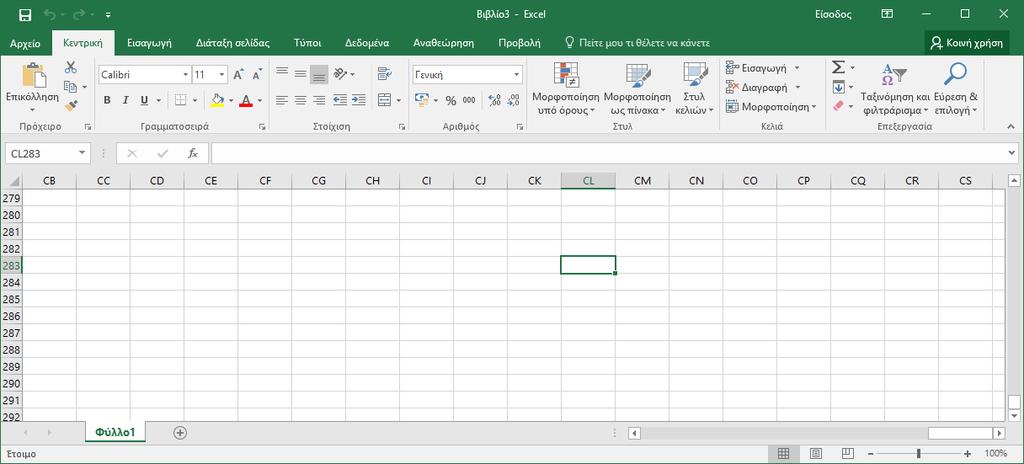
Task: Open Στυλ κελιών dropdown
Action: [695, 90]
